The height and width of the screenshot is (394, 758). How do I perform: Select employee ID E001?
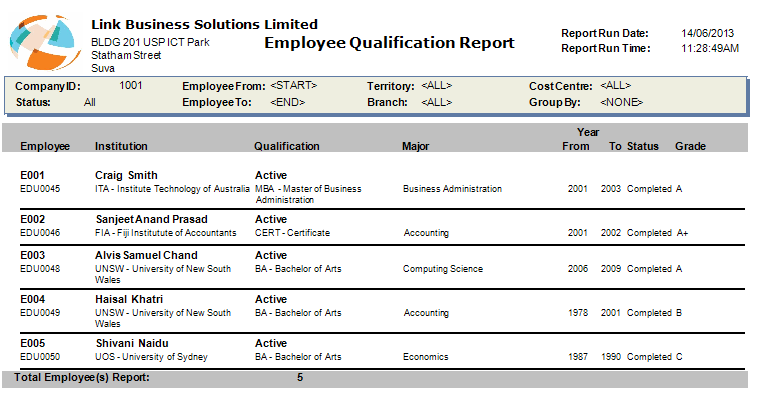click(32, 175)
